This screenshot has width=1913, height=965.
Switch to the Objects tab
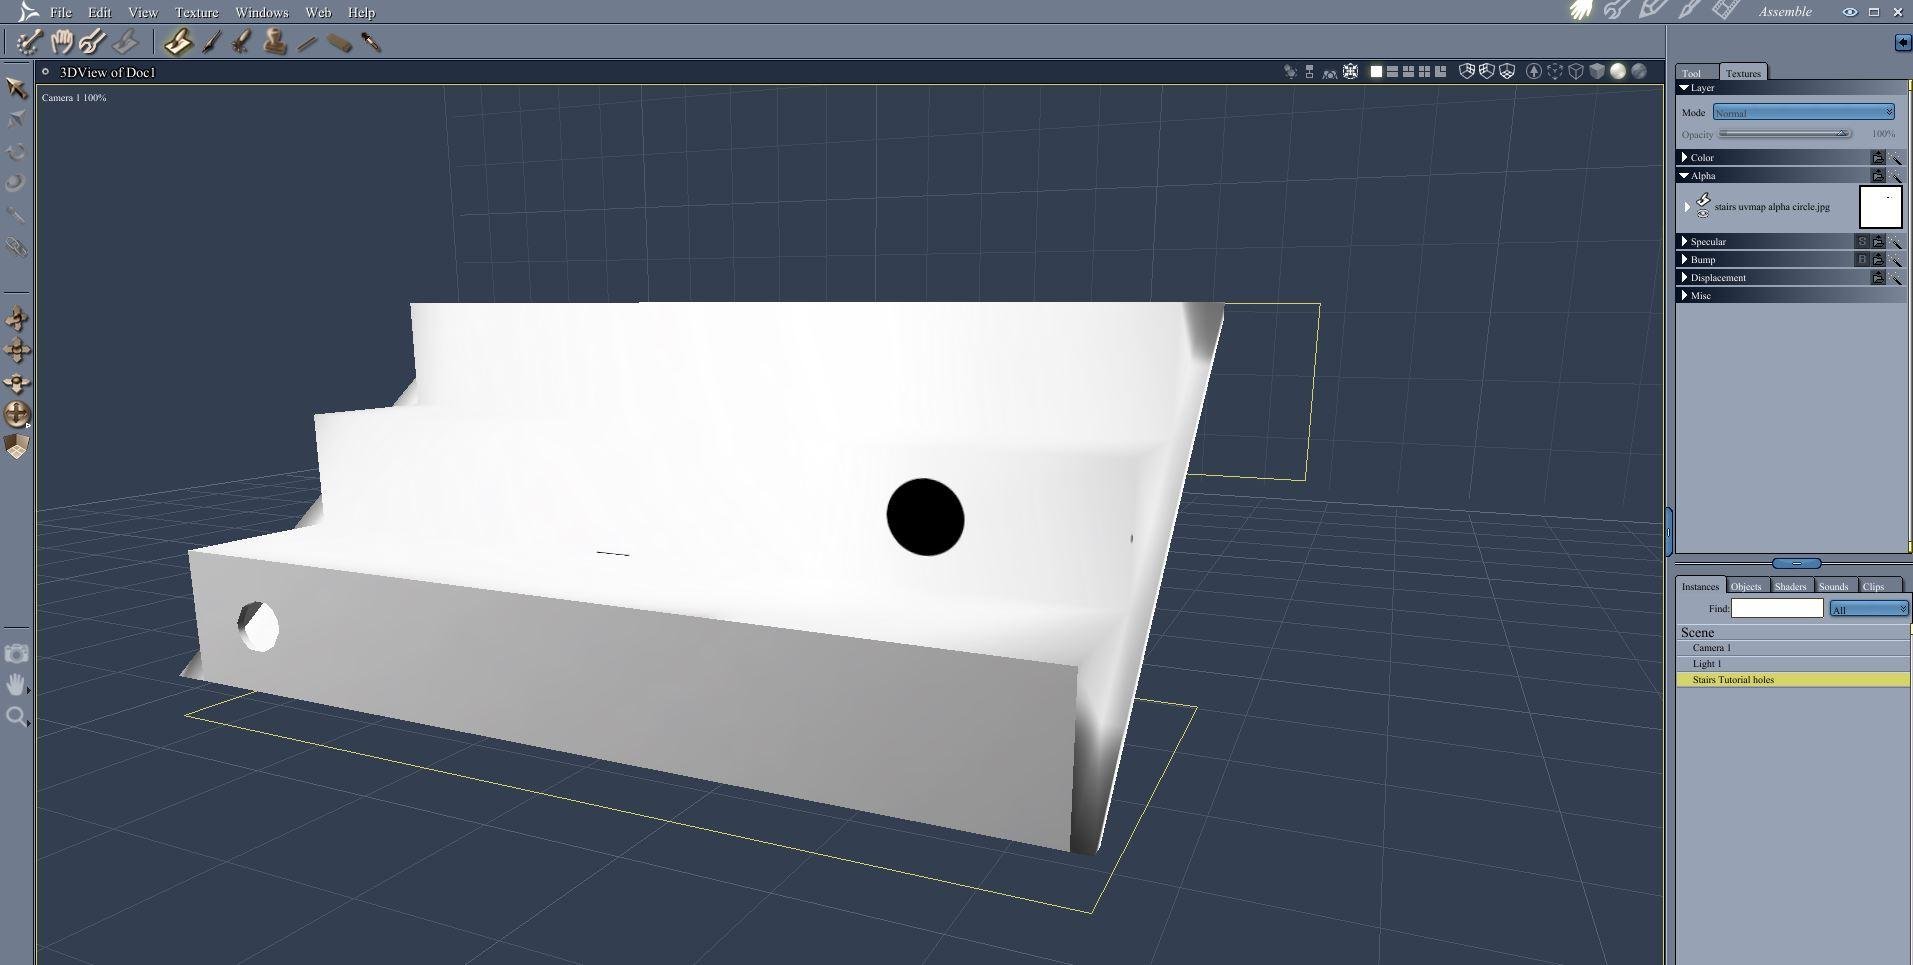(x=1746, y=587)
